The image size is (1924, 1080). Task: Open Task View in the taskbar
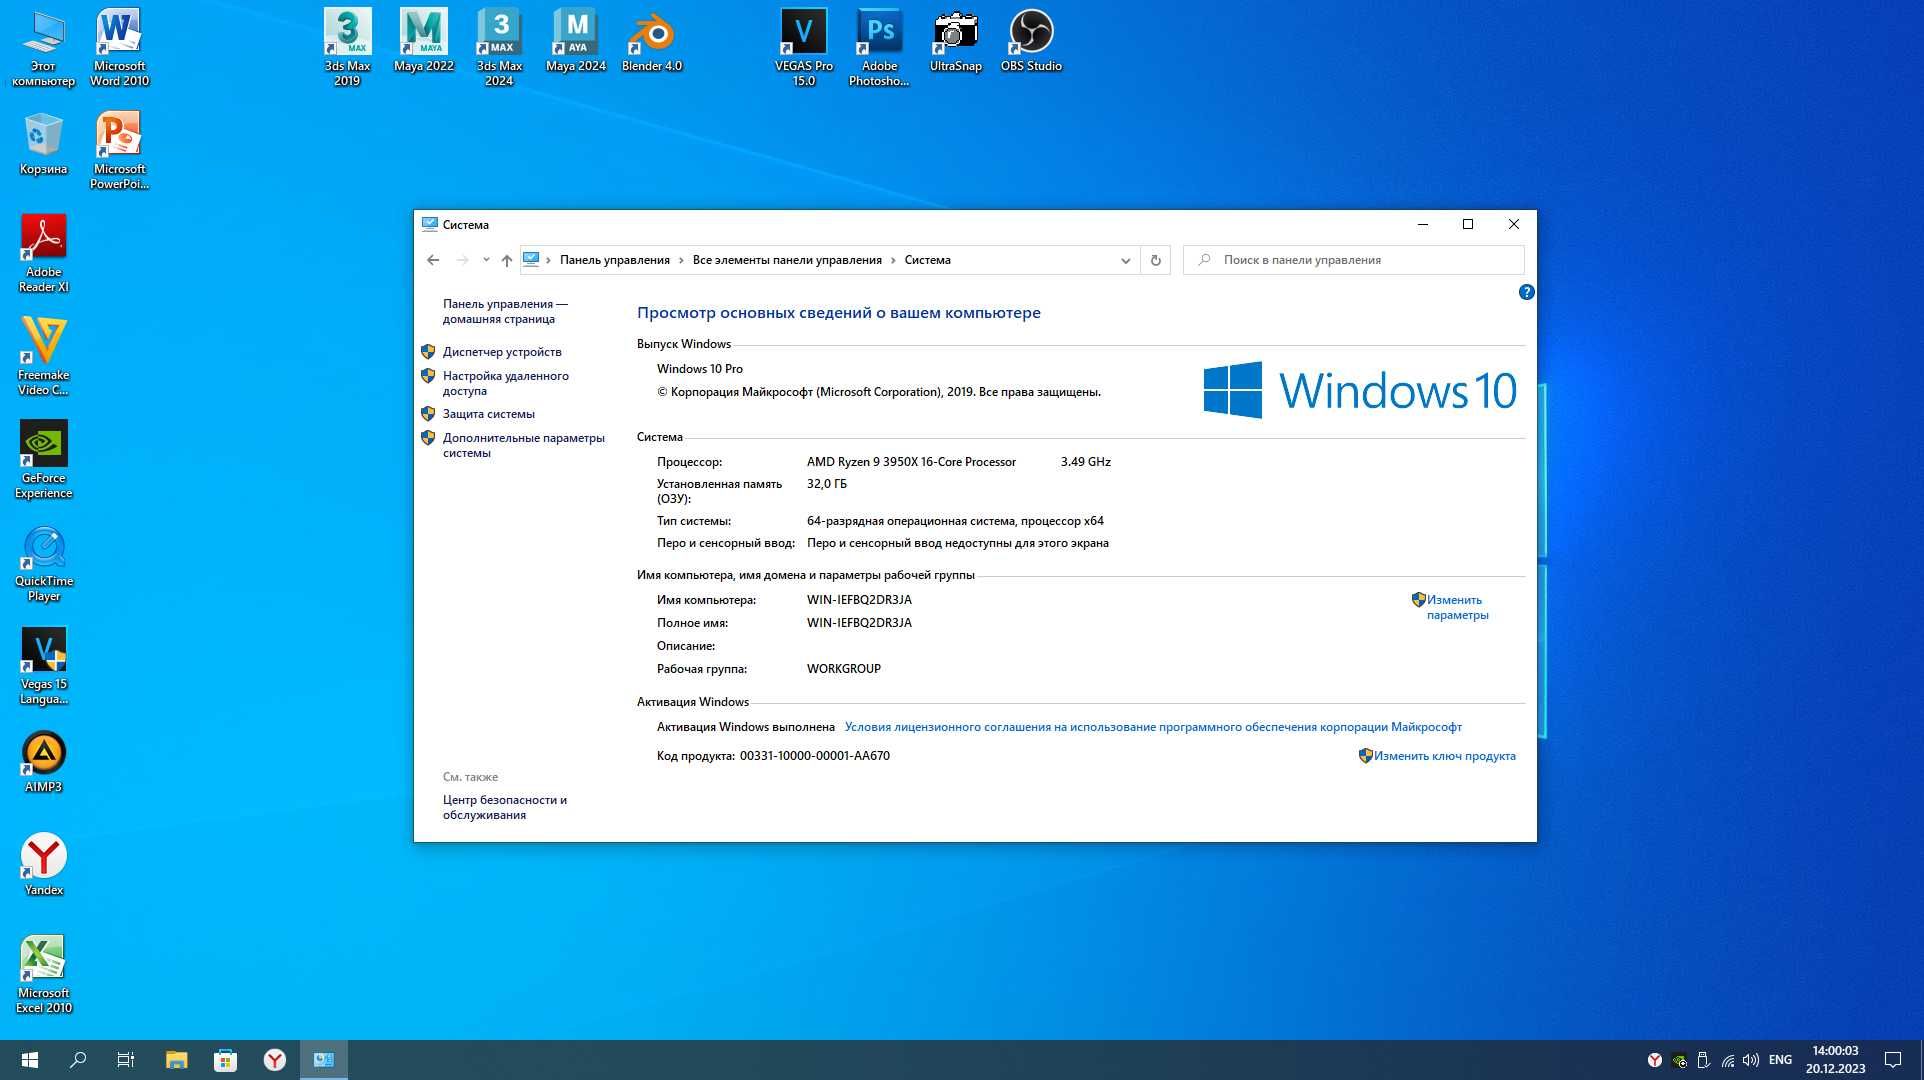pyautogui.click(x=126, y=1060)
